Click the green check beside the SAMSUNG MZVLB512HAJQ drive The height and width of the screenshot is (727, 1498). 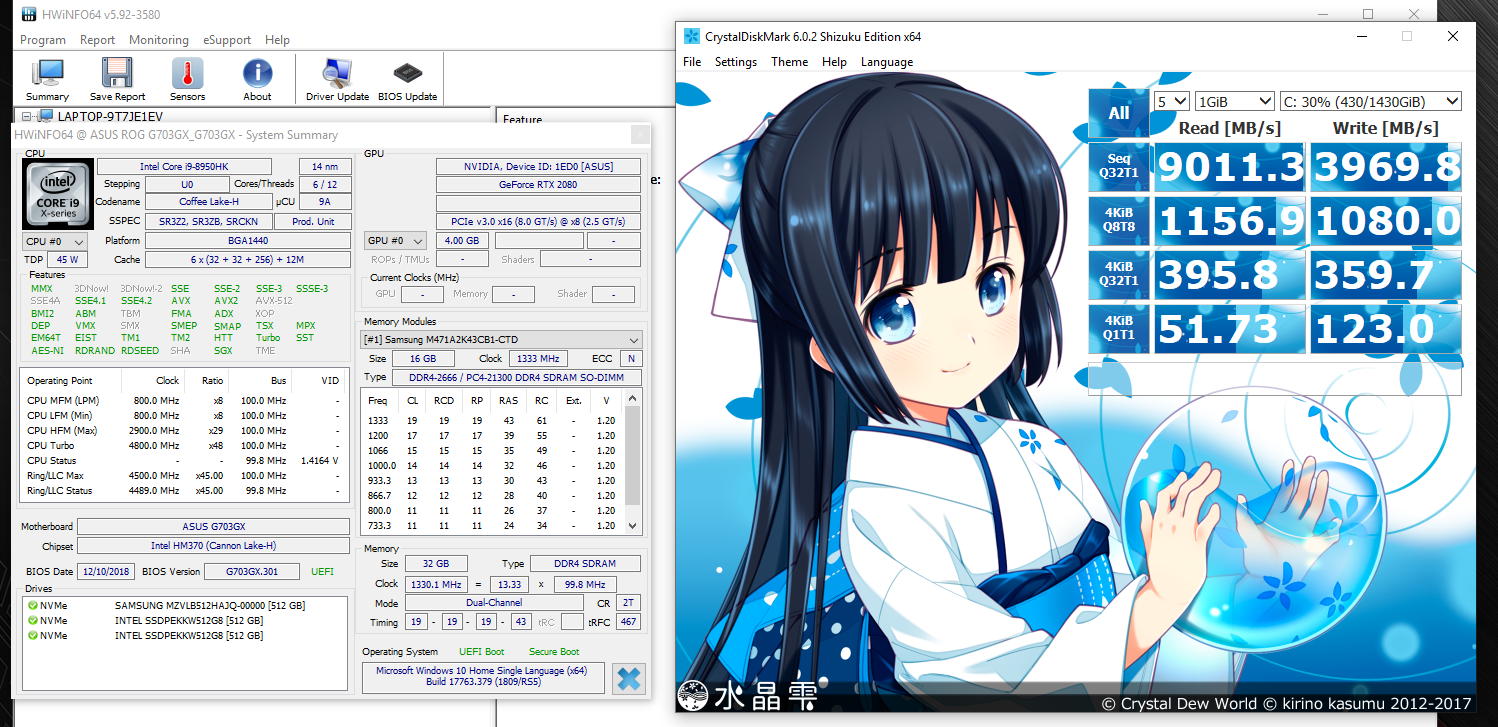tap(32, 606)
